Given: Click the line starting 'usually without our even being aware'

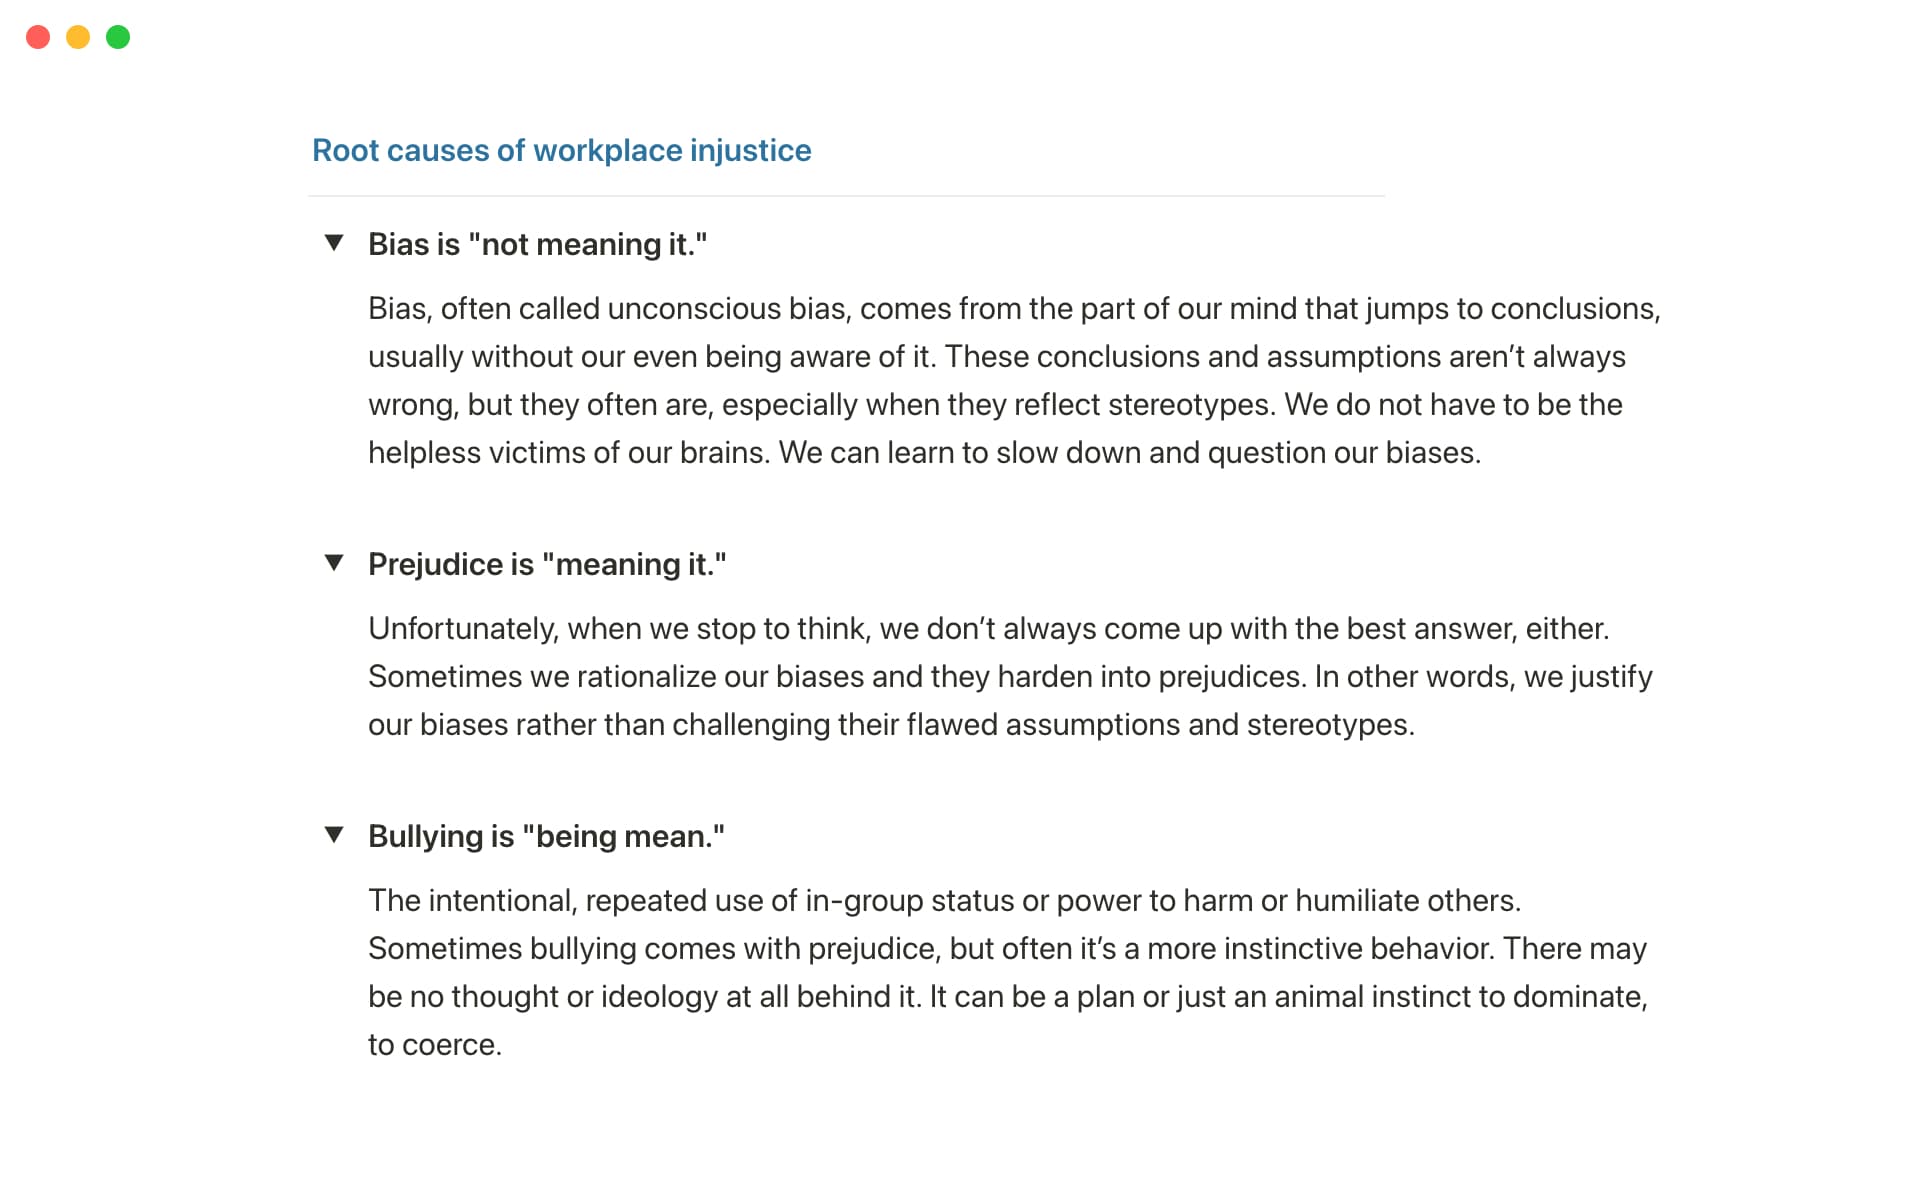Looking at the screenshot, I should pos(996,356).
